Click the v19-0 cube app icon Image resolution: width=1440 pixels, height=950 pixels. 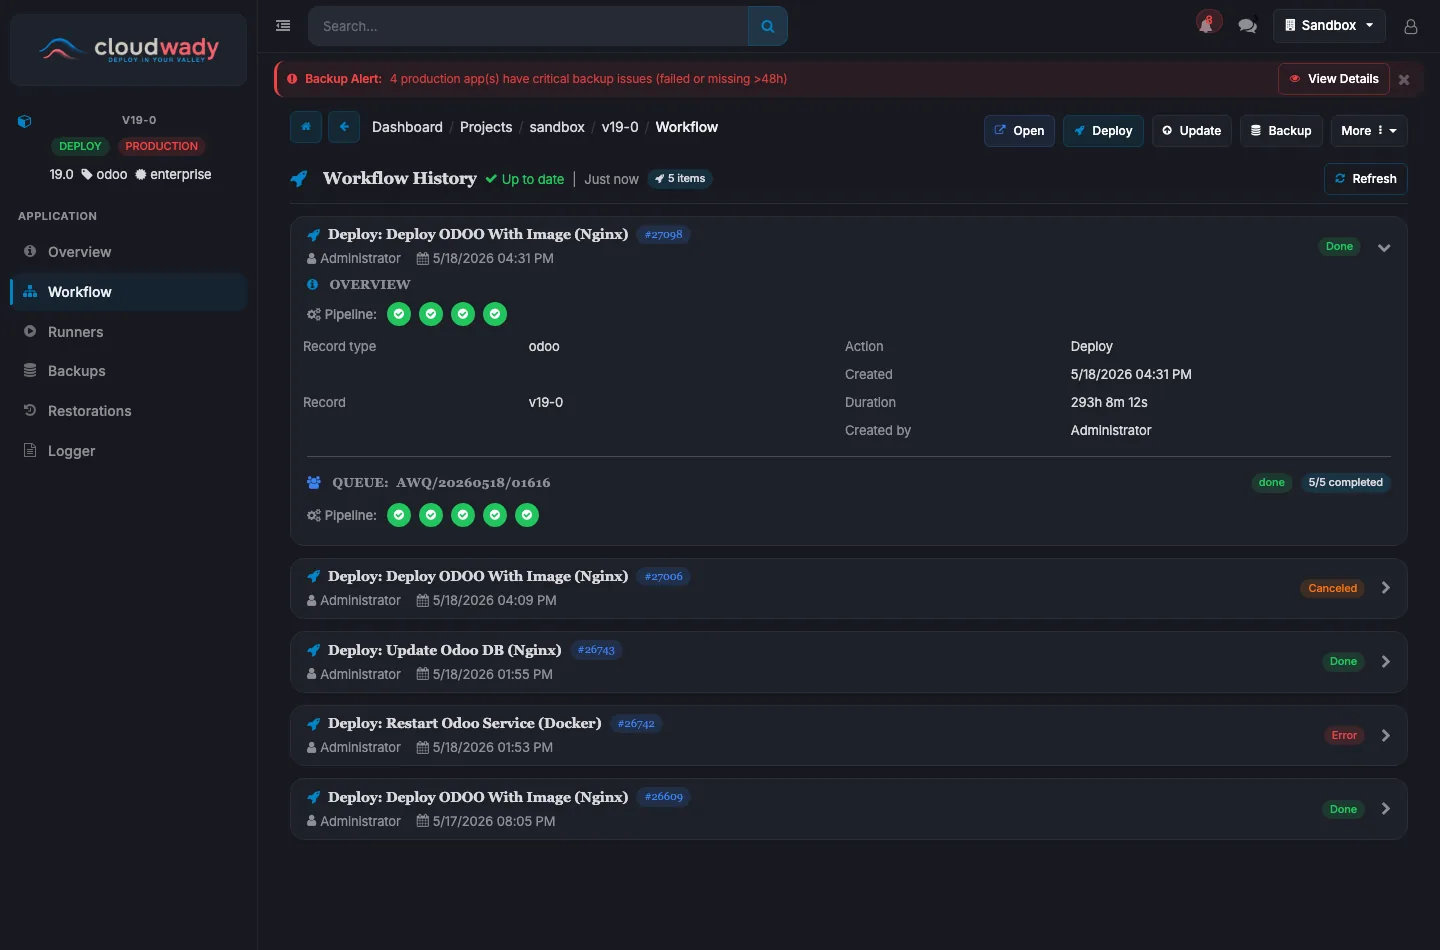coord(25,121)
